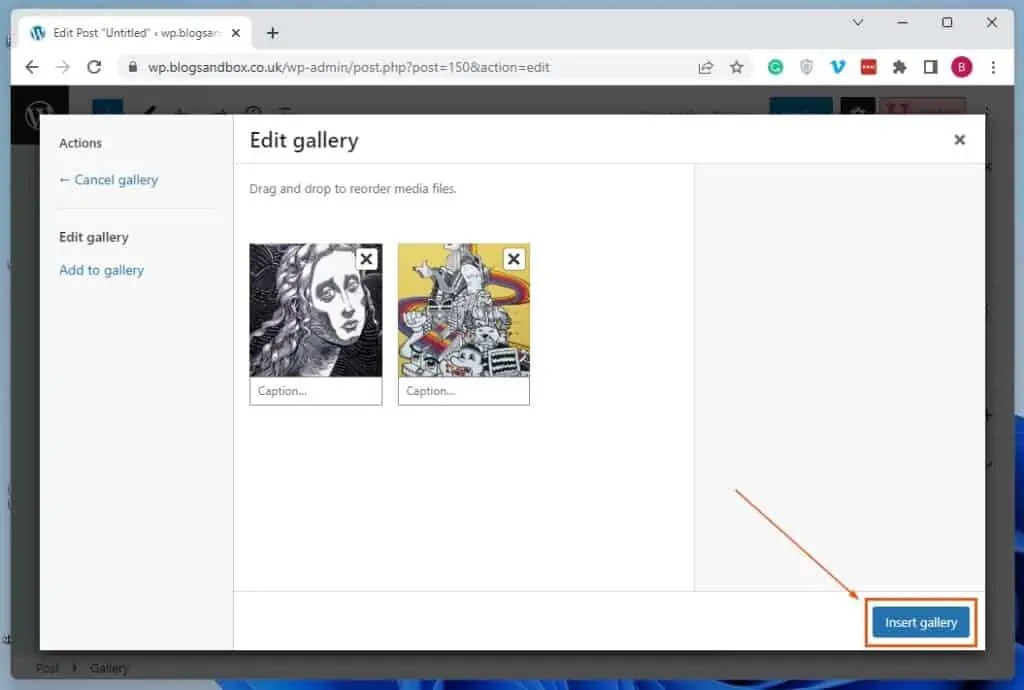Open a new browser tab

coord(272,32)
